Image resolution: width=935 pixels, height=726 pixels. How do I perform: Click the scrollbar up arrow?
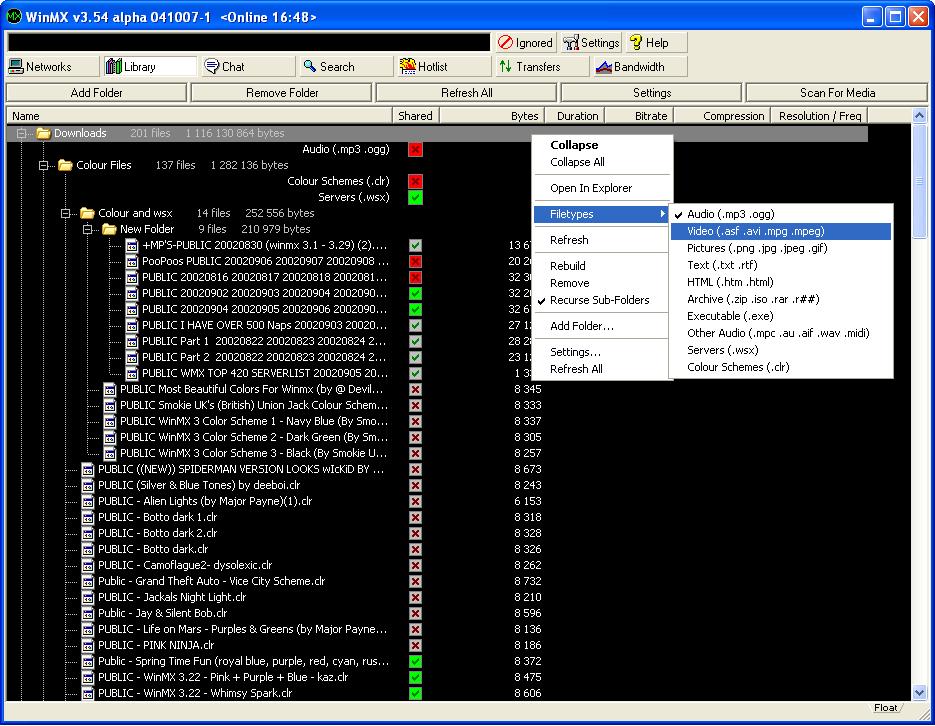pos(919,115)
